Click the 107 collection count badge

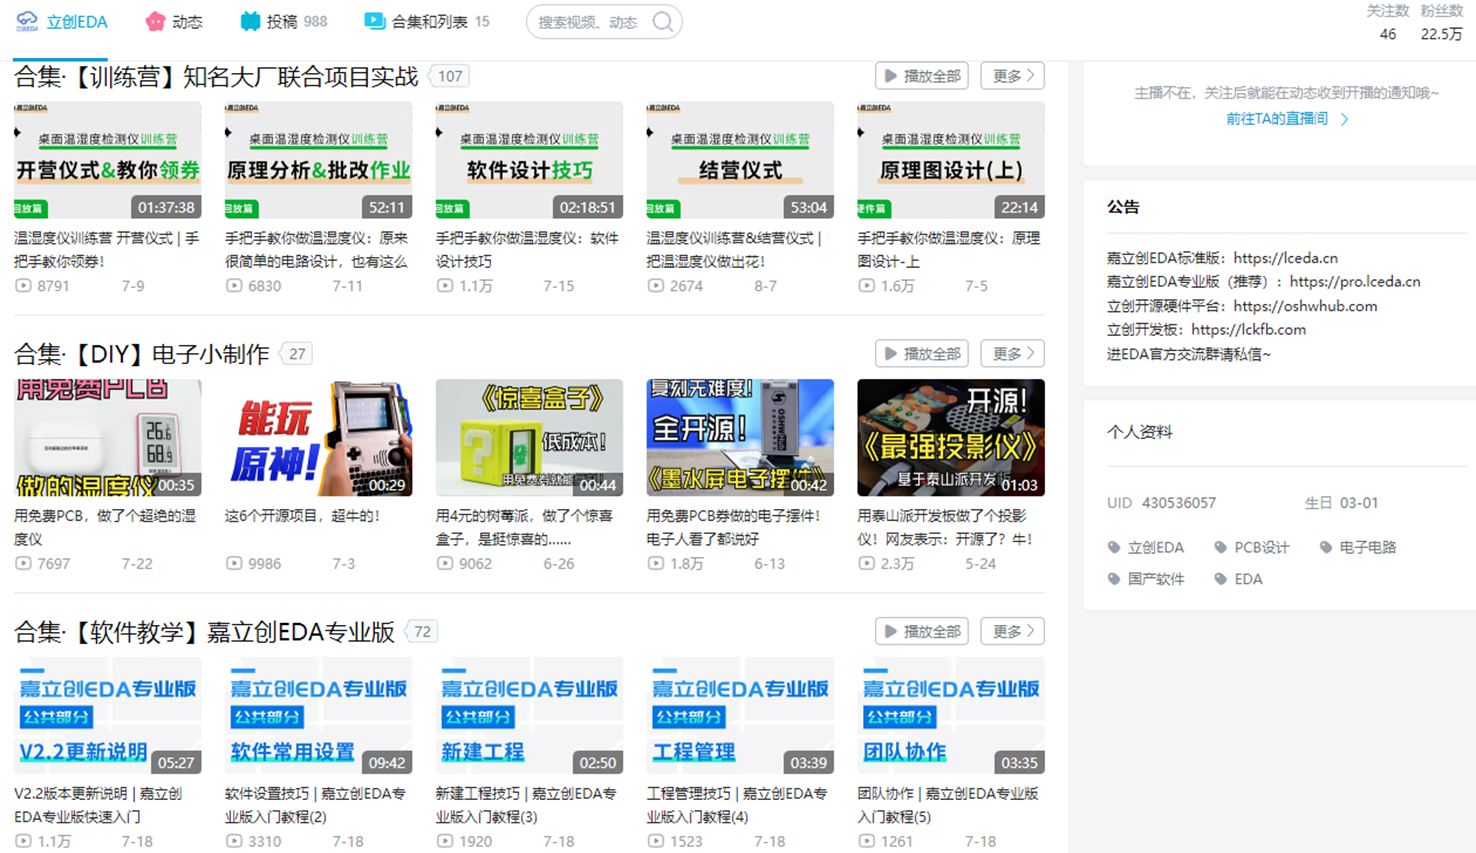[x=450, y=76]
